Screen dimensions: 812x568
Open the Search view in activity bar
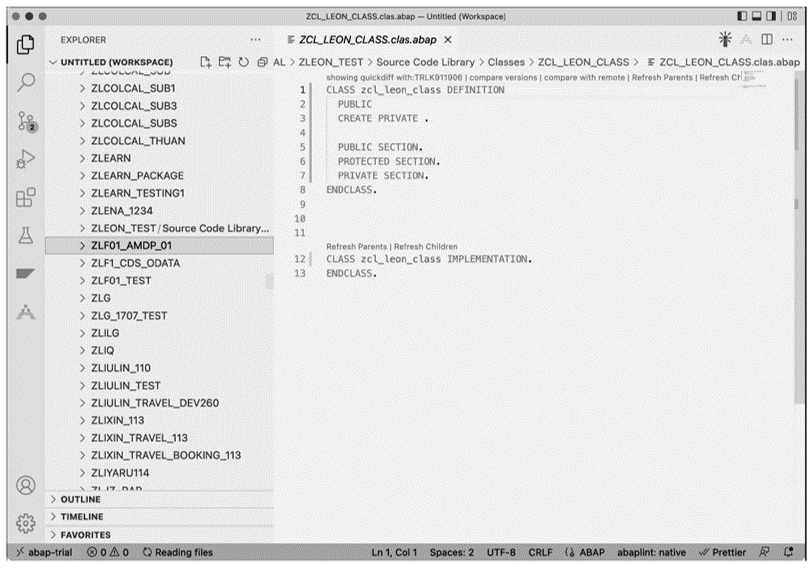(27, 82)
